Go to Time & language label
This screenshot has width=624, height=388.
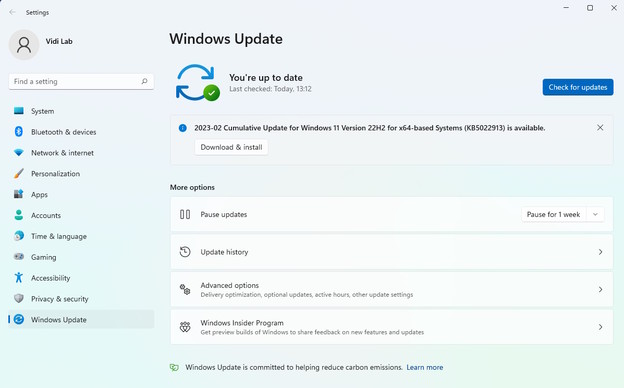pos(59,236)
